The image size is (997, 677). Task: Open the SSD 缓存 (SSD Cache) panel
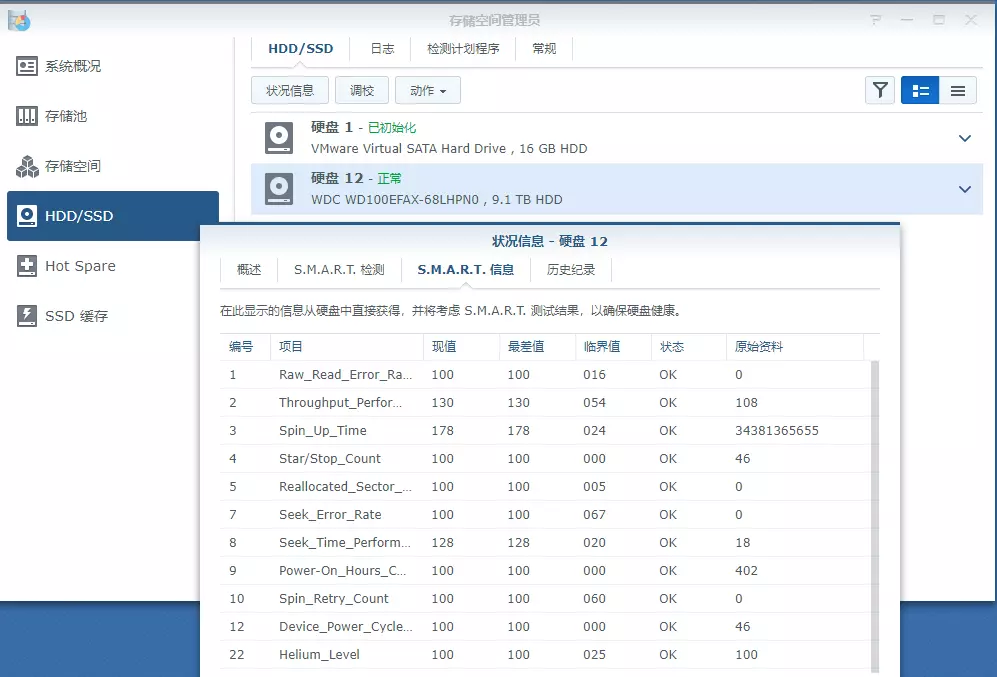pyautogui.click(x=75, y=316)
